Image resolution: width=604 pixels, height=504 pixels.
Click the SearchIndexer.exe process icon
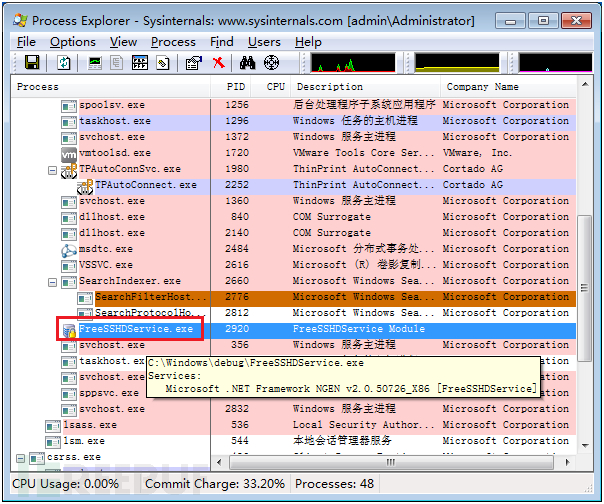[69, 282]
